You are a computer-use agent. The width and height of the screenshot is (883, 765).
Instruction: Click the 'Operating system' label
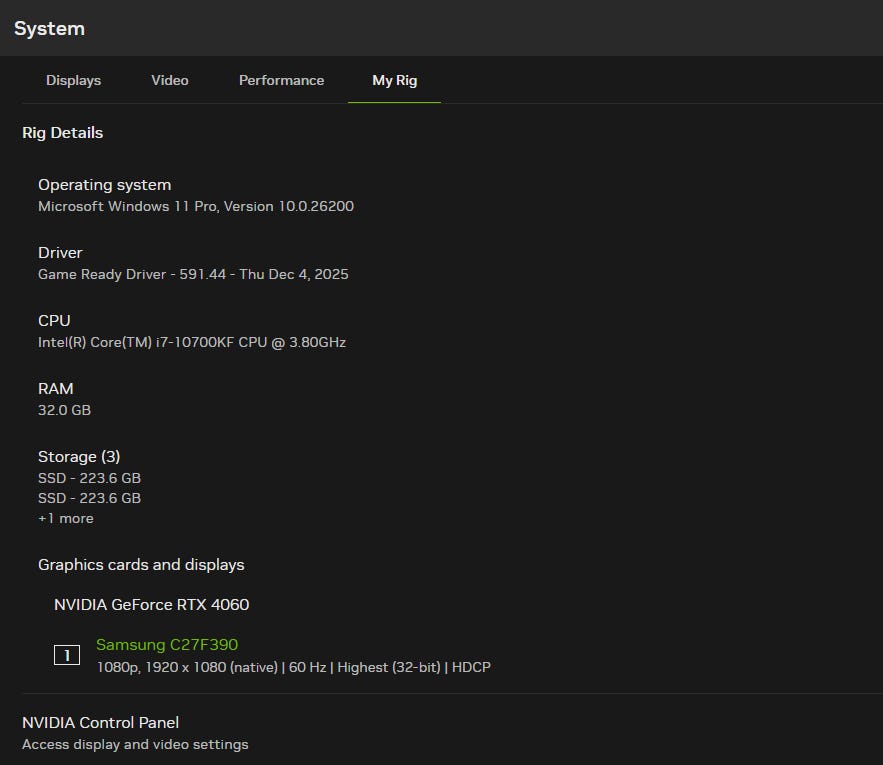coord(104,185)
